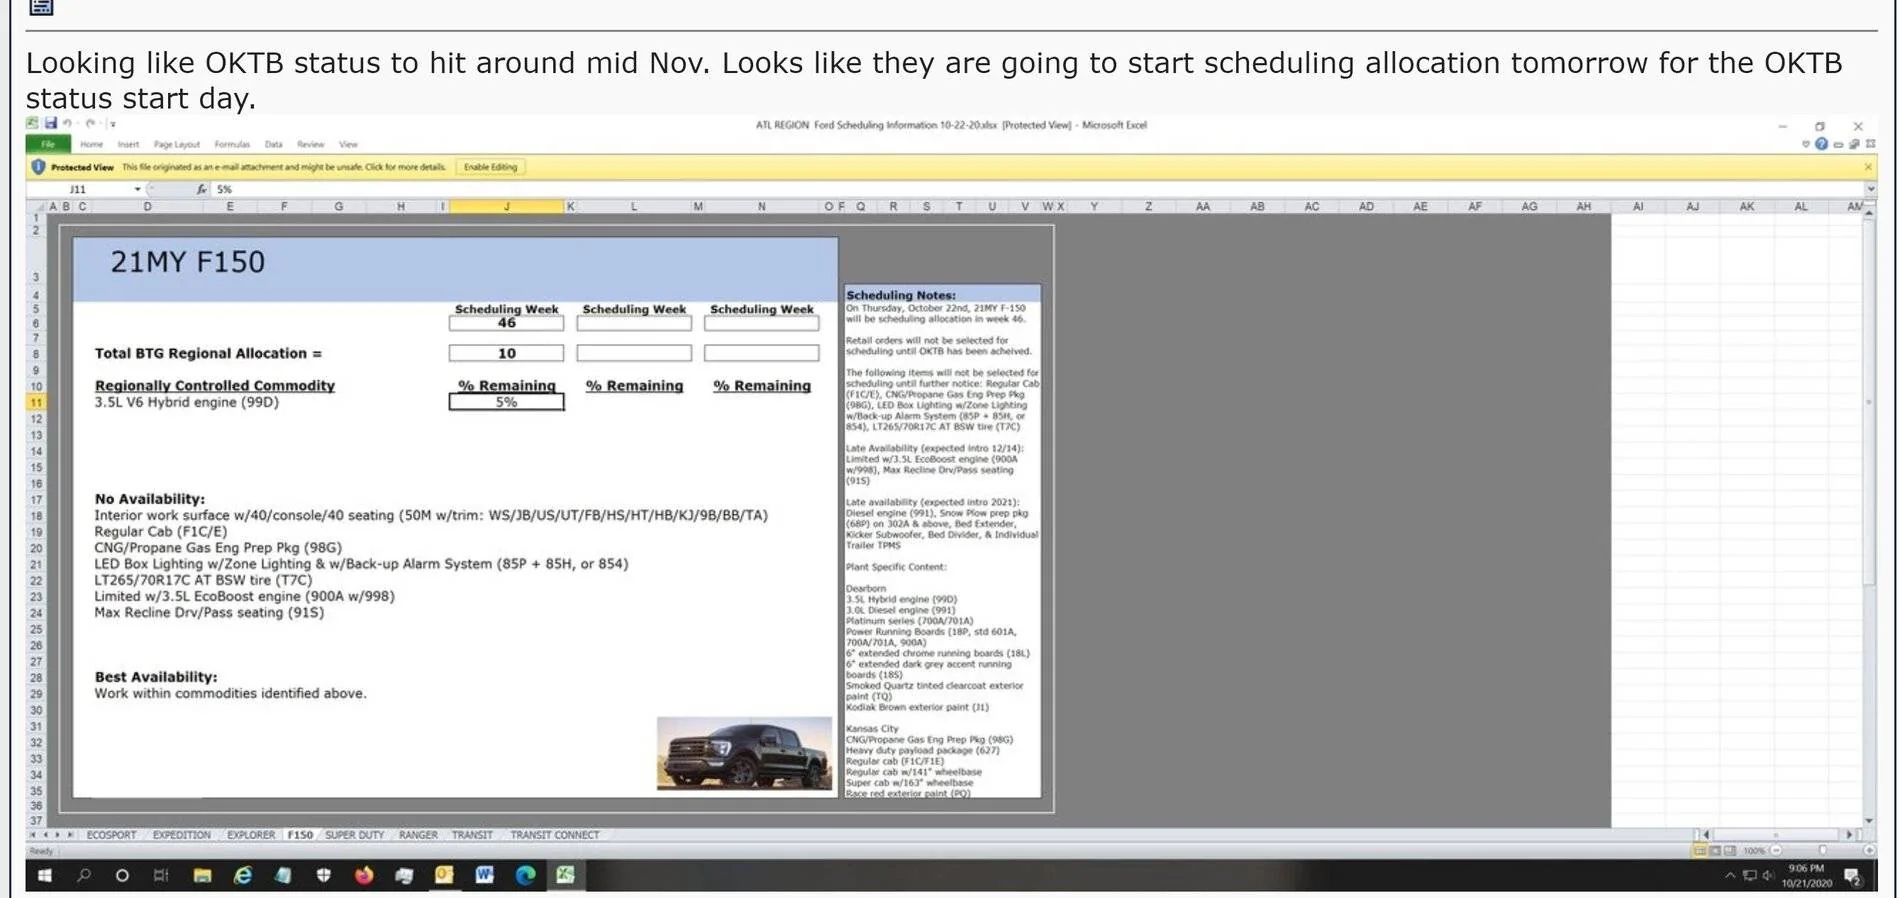The width and height of the screenshot is (1900, 898).
Task: Click the zoom in plus button
Action: pyautogui.click(x=1869, y=851)
